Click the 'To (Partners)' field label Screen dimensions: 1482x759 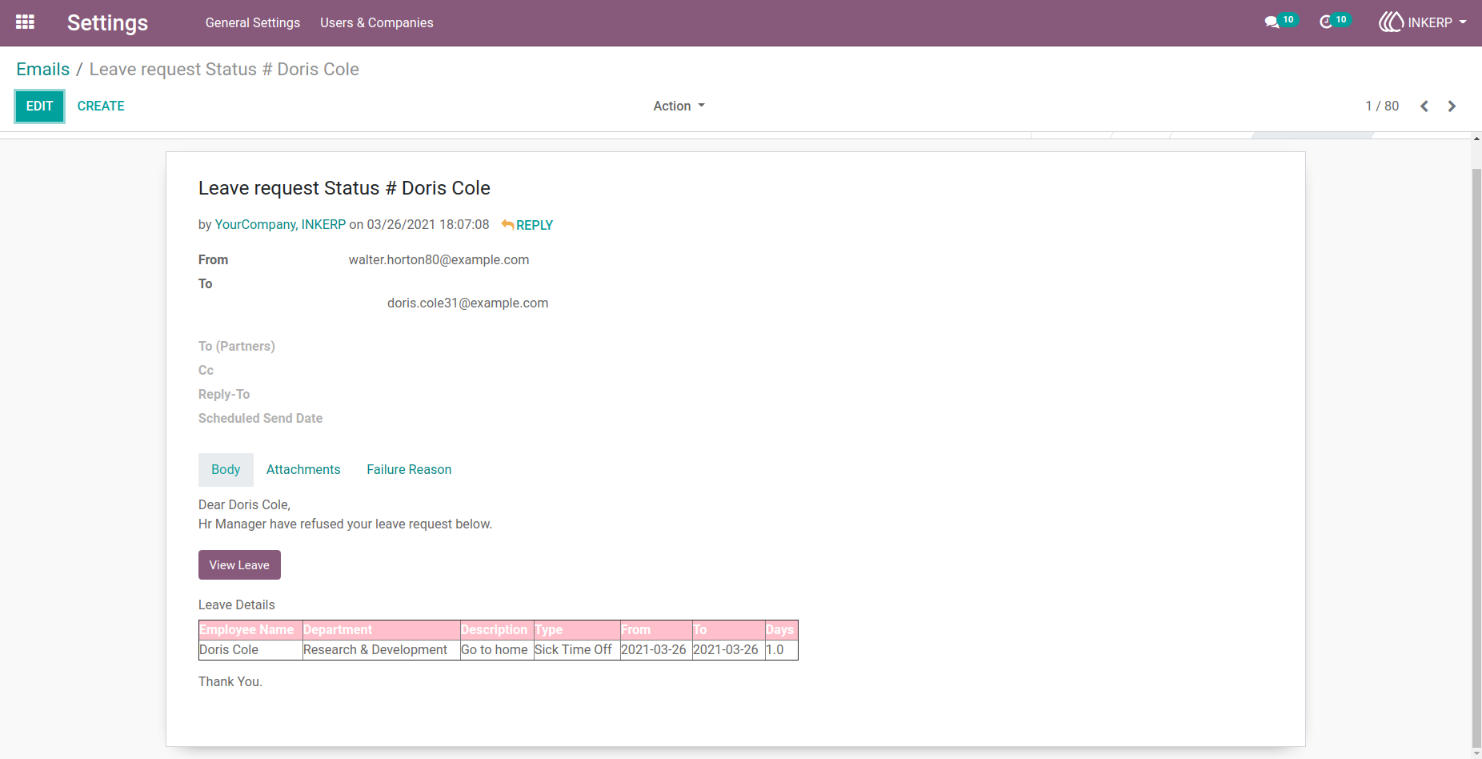coord(237,347)
